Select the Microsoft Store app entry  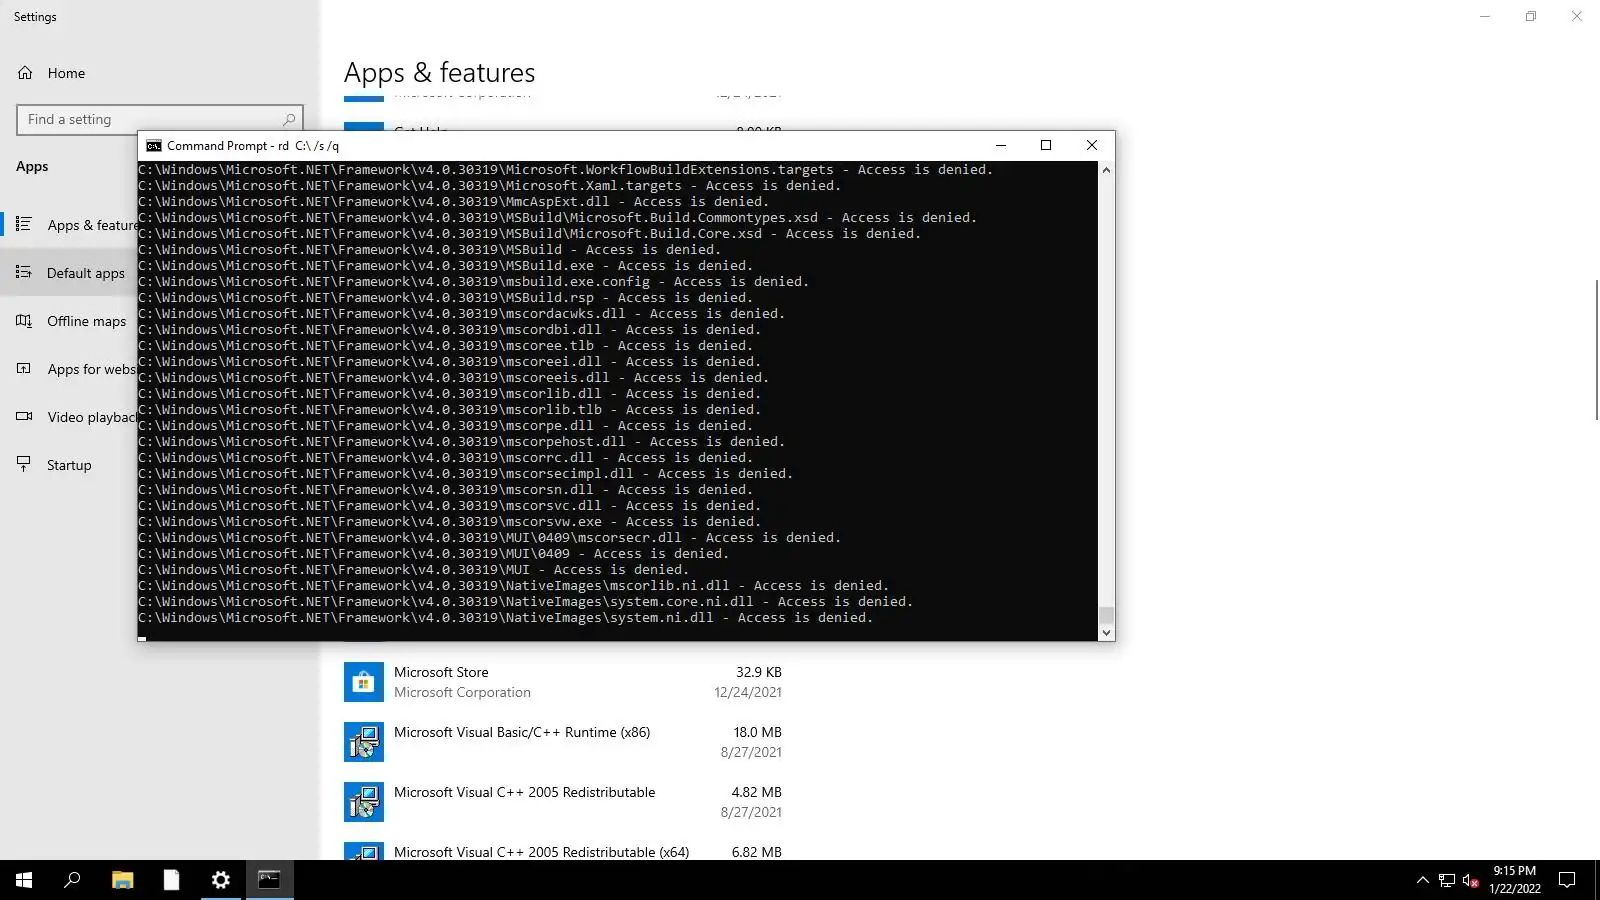[563, 682]
